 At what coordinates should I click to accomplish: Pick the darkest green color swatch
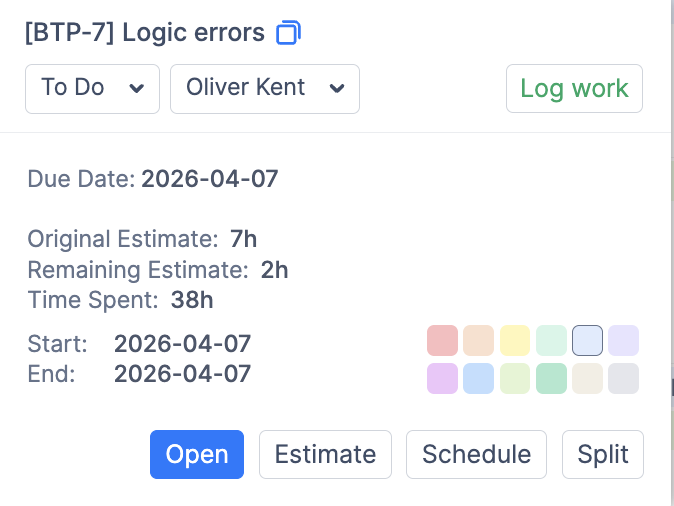551,378
